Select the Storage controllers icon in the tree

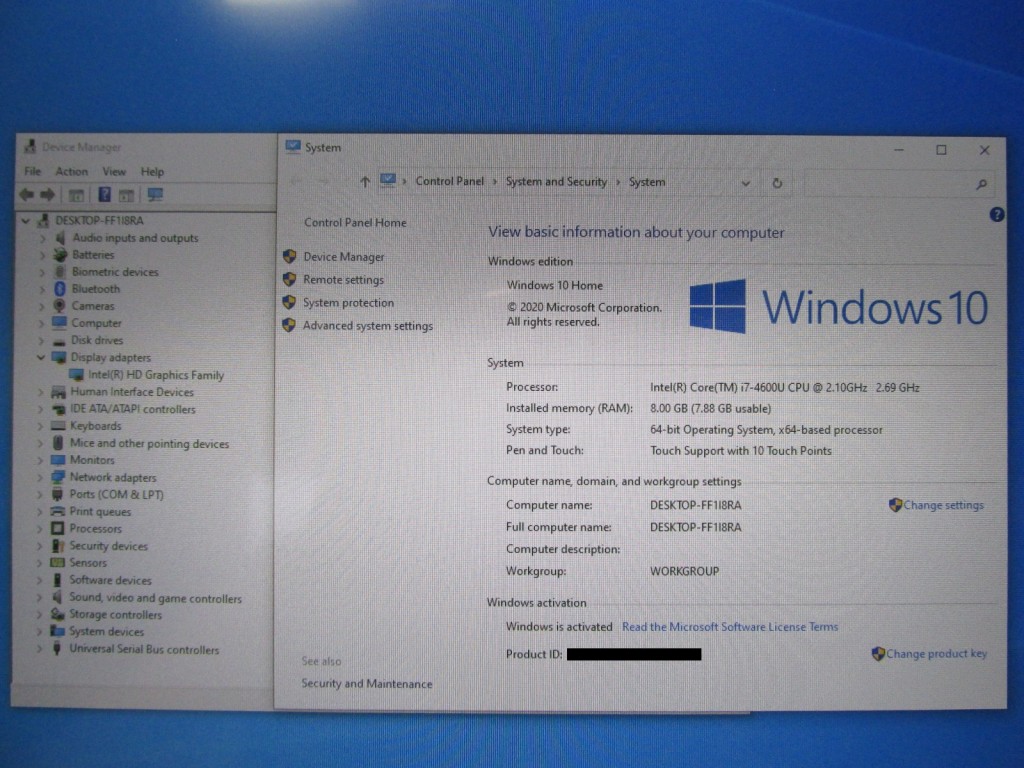click(57, 614)
